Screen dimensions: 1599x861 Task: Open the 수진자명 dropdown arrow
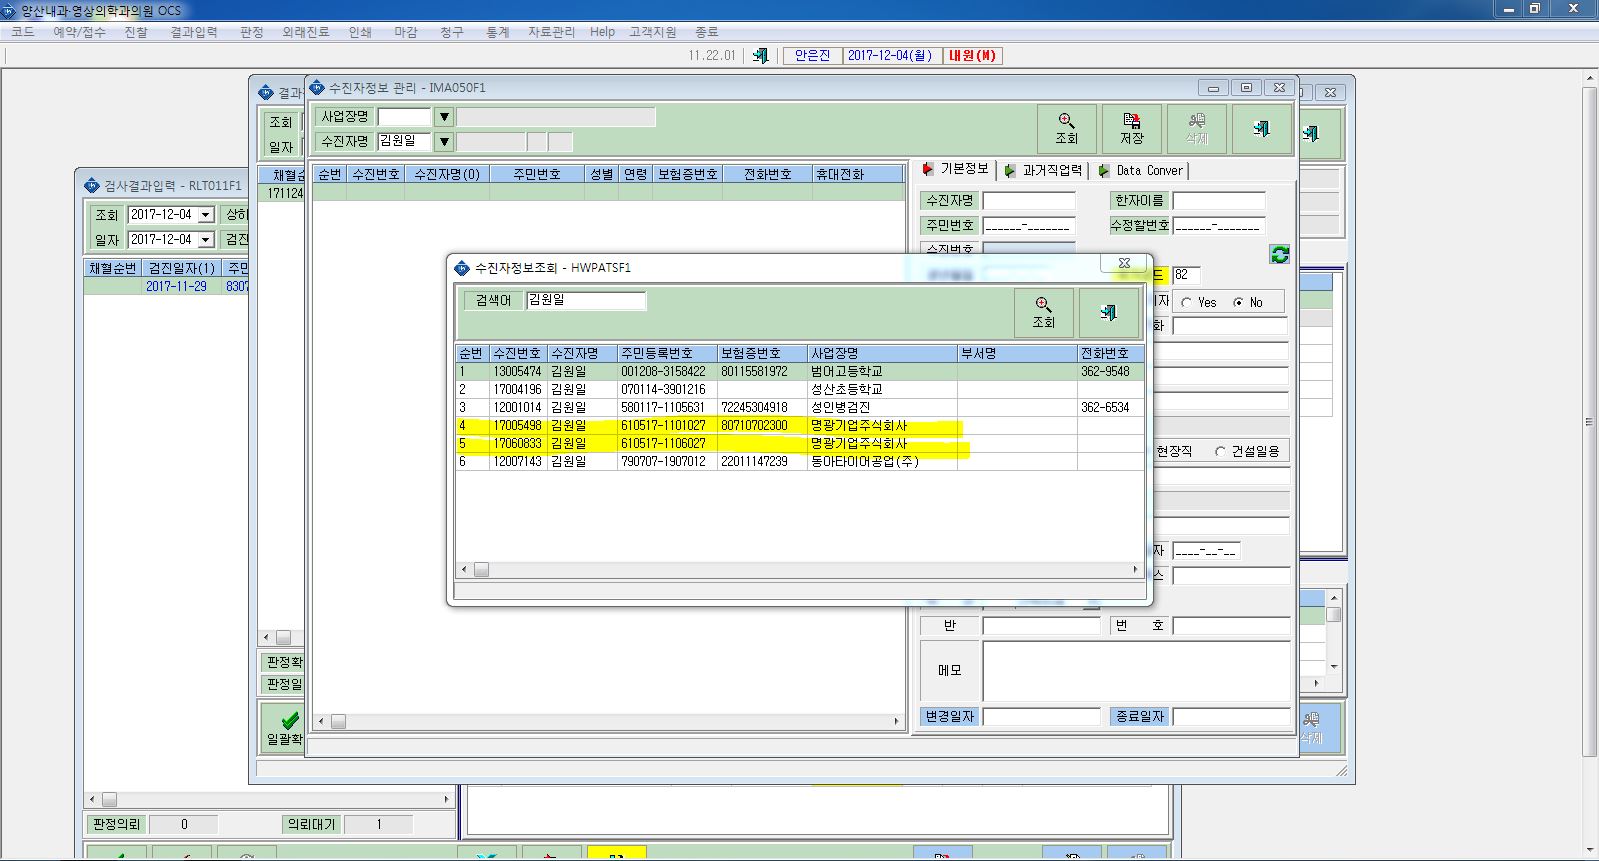pos(445,142)
